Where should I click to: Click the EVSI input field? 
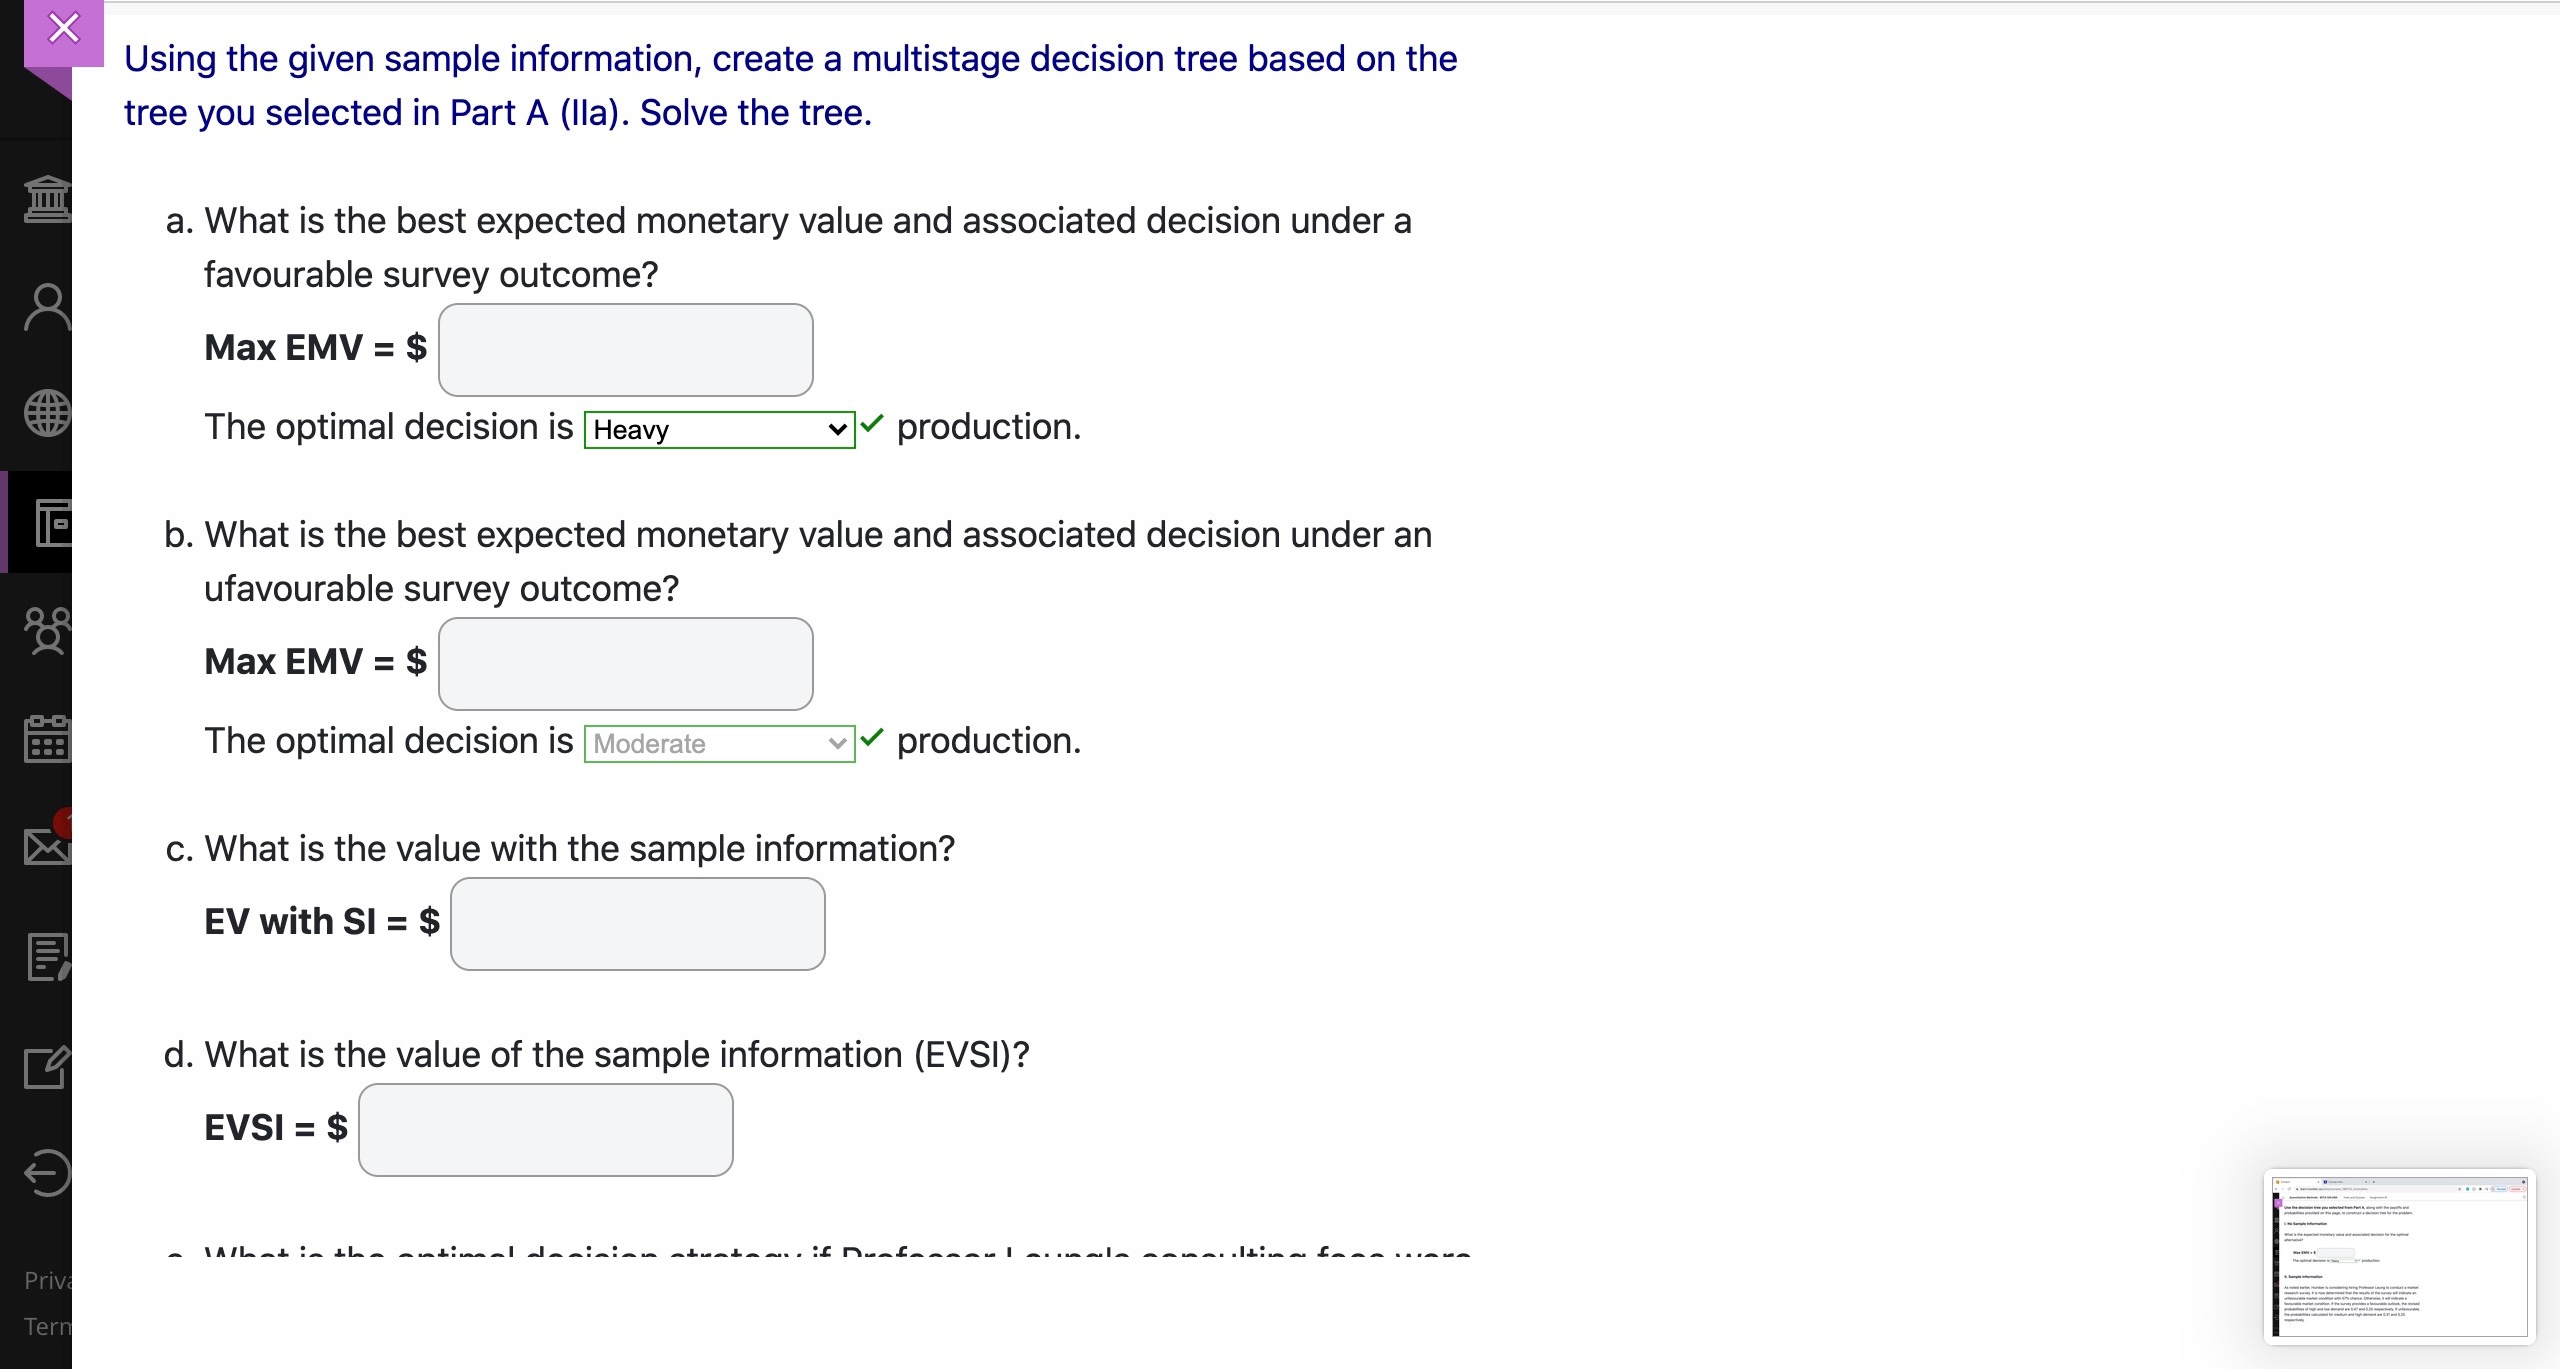click(x=545, y=1129)
